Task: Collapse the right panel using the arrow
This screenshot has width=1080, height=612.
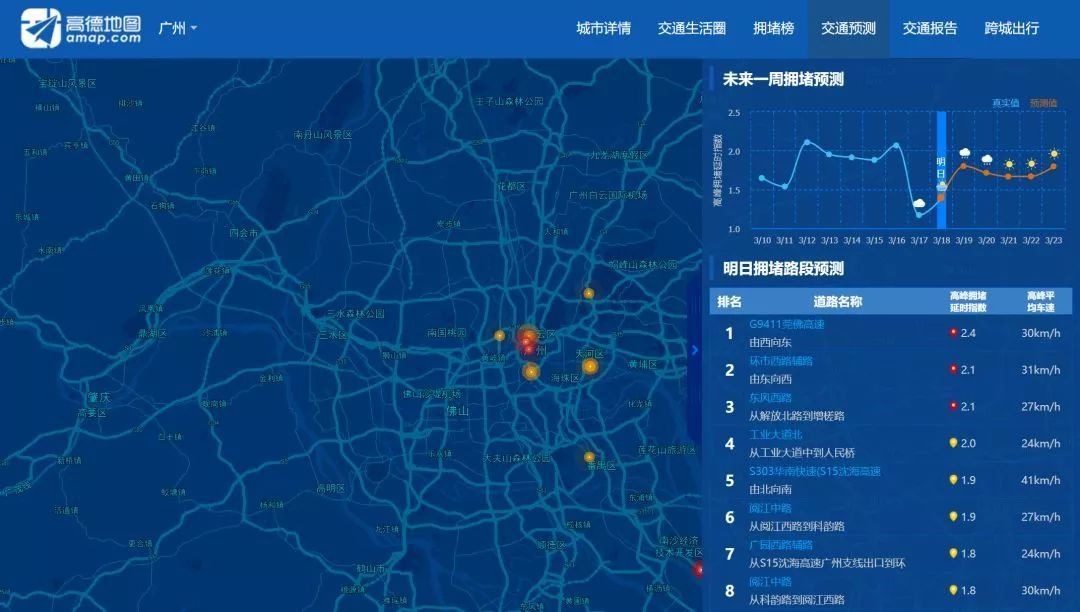Action: click(x=695, y=350)
